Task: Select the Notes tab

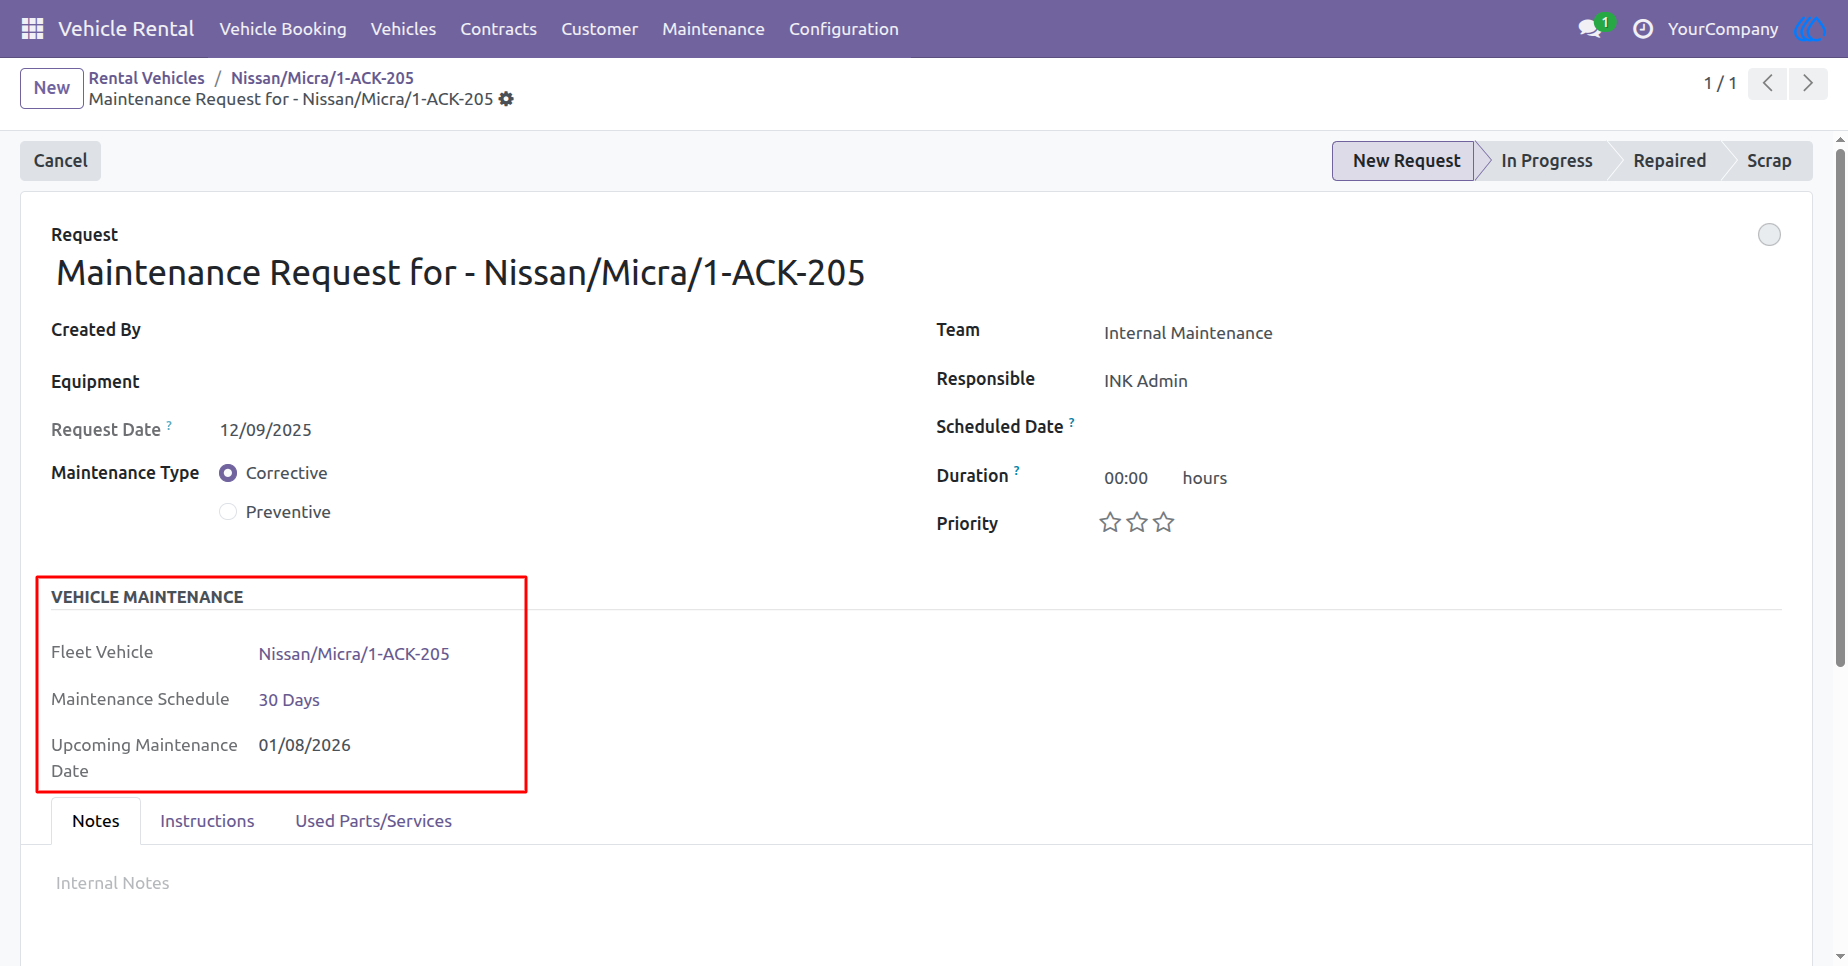Action: (x=96, y=821)
